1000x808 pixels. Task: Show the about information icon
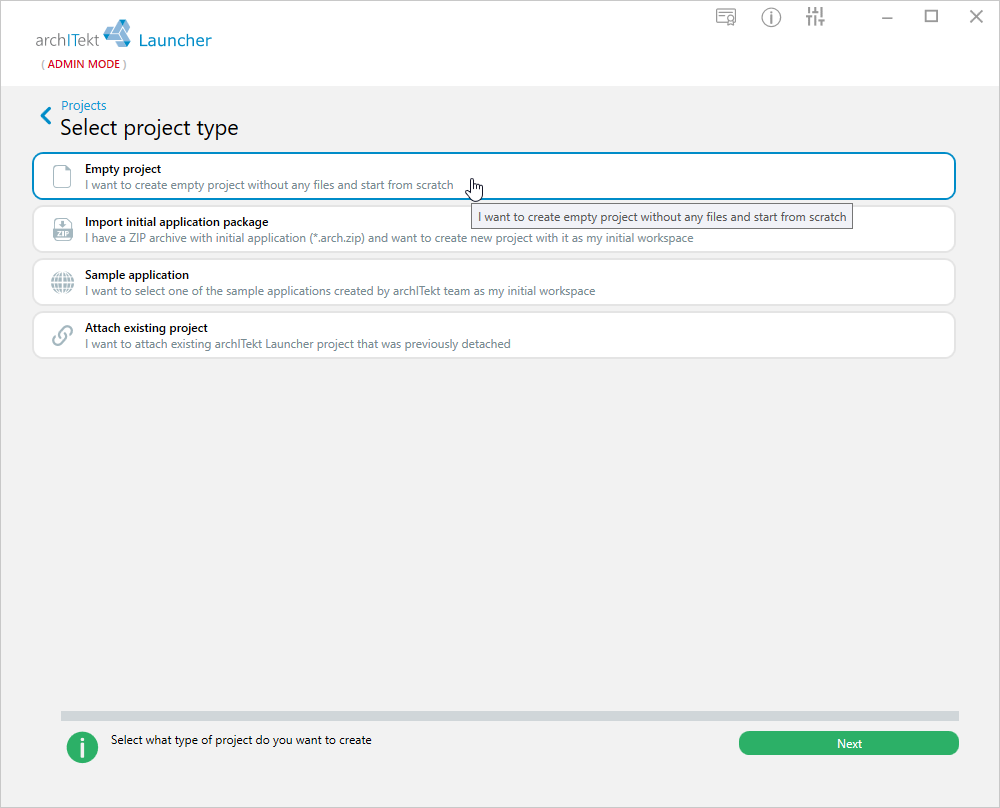771,17
